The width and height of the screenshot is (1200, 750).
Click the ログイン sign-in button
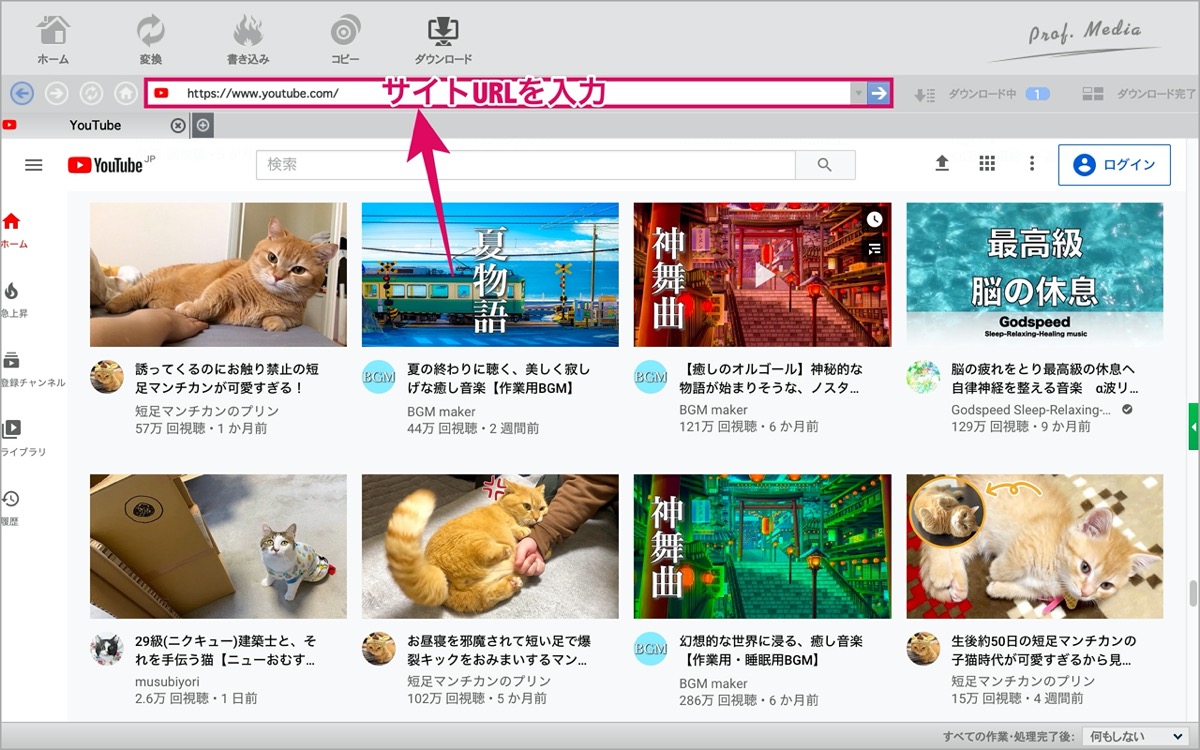point(1114,165)
